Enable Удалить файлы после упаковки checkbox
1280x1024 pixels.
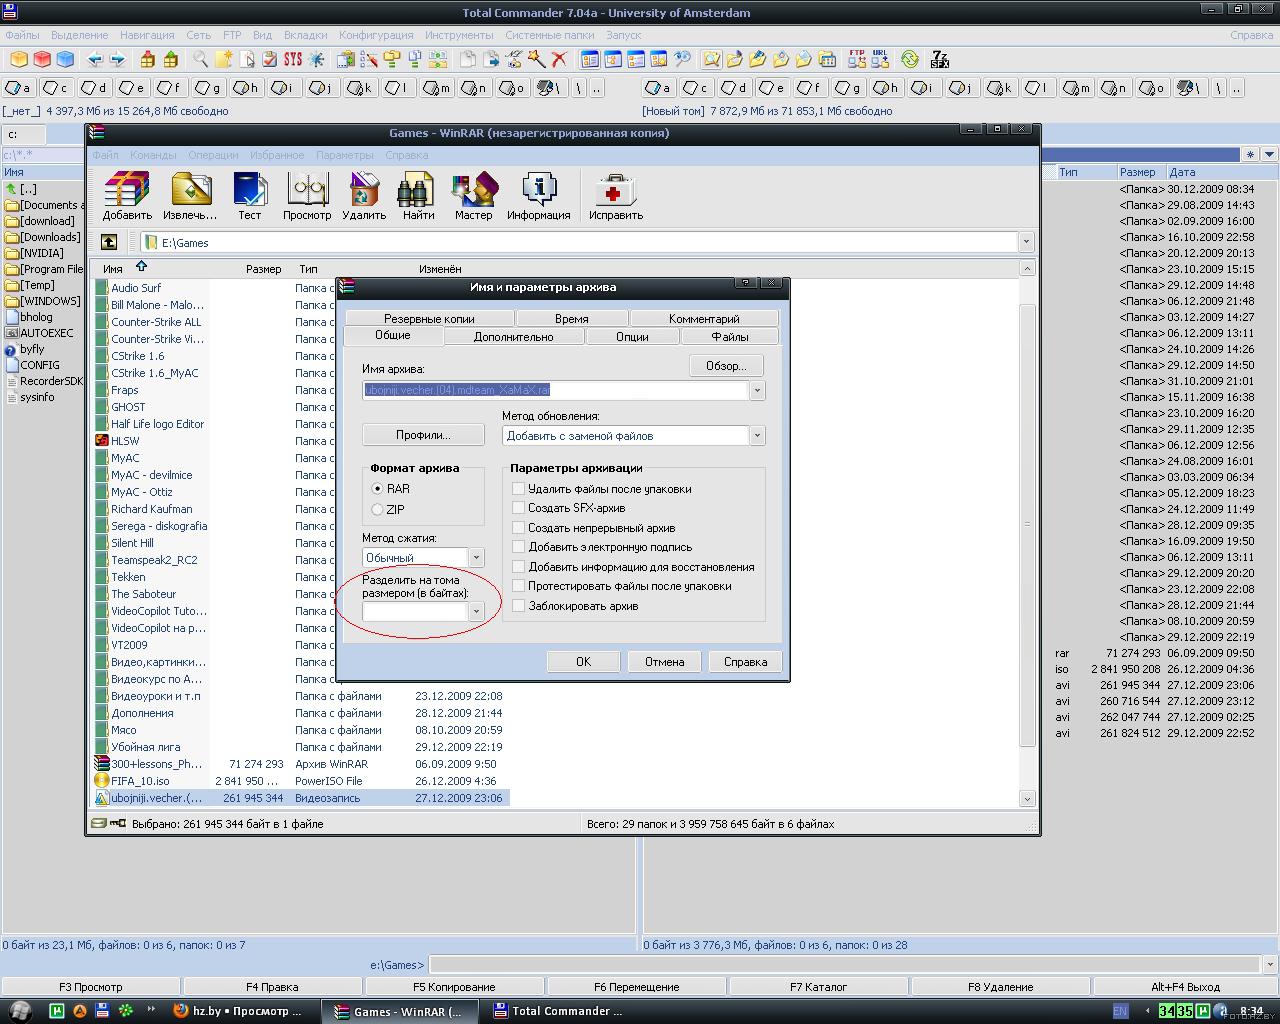tap(518, 489)
